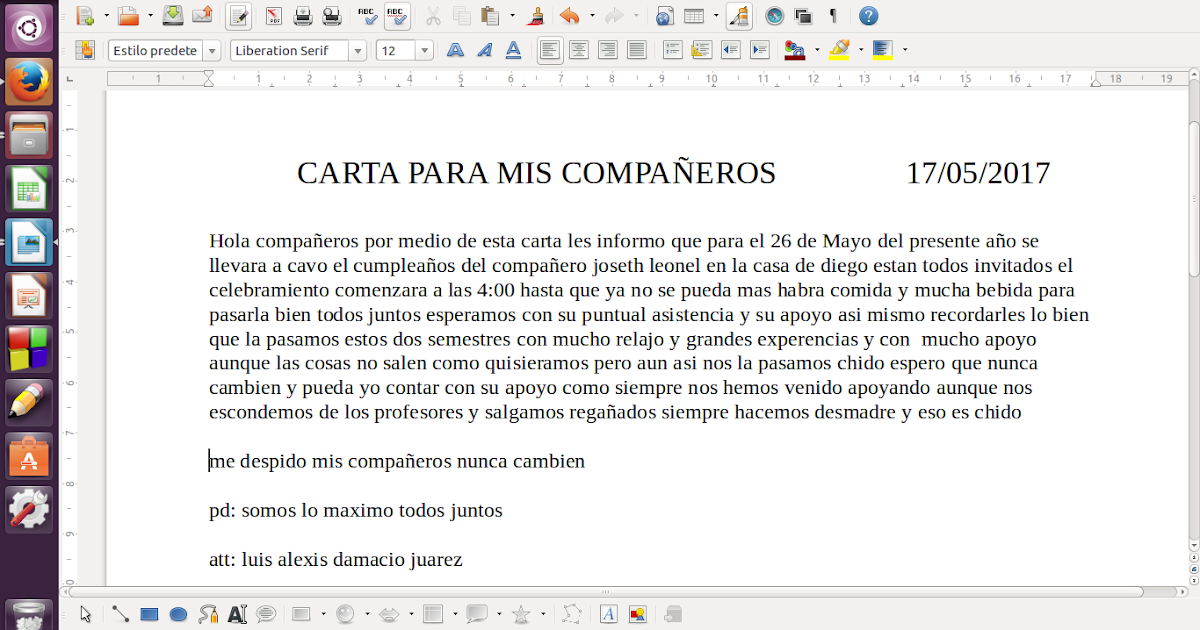The image size is (1200, 630).
Task: Toggle Show Draw Functions toolbar
Action: click(x=739, y=15)
